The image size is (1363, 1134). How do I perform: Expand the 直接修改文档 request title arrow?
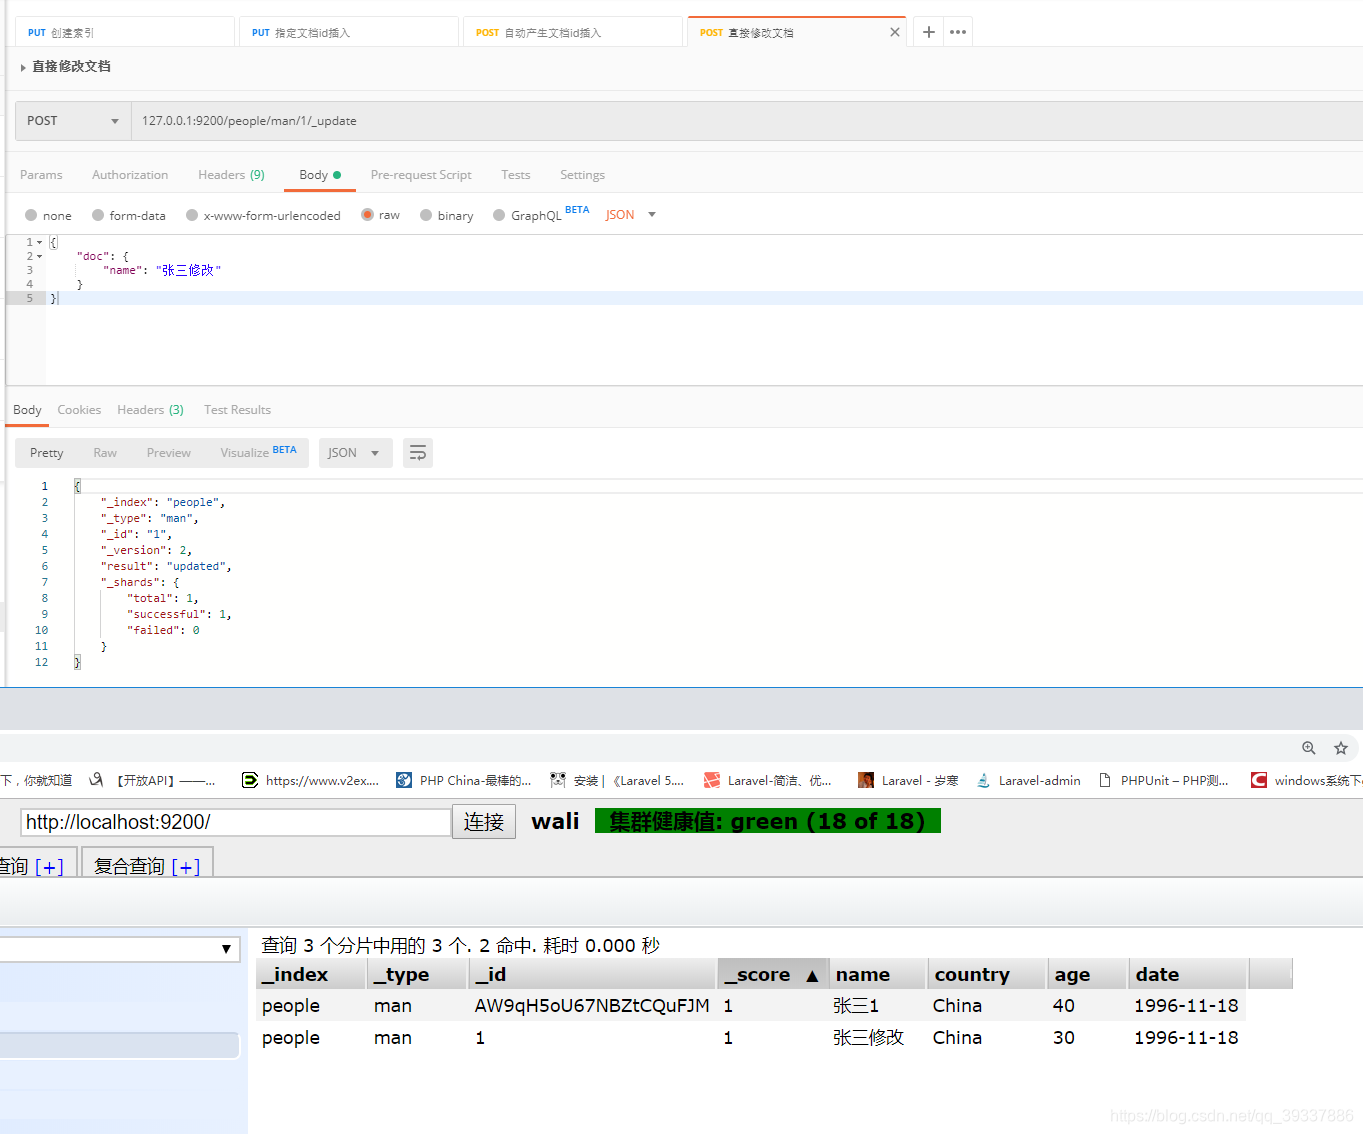click(23, 67)
